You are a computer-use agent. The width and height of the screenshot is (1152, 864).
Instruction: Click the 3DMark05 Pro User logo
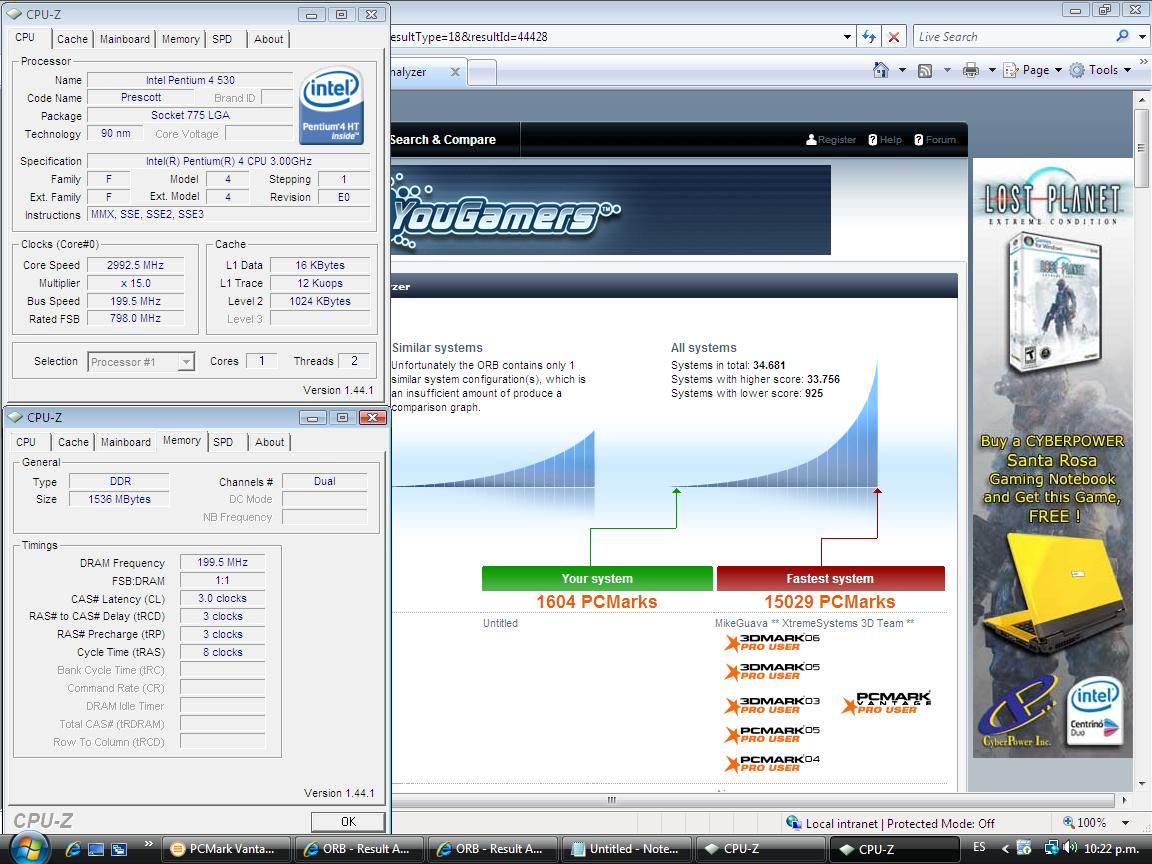(771, 671)
